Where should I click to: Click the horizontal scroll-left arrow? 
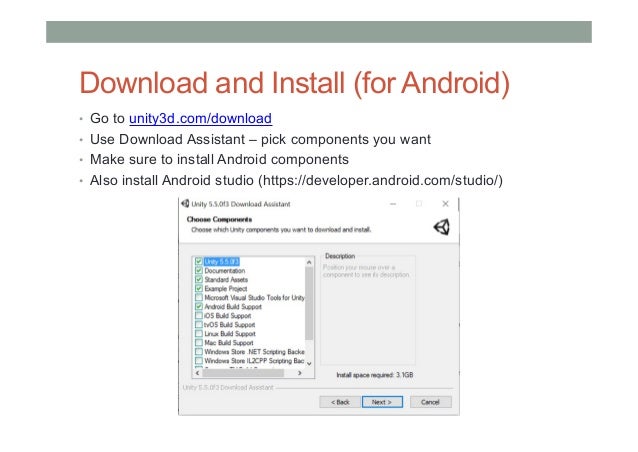(198, 373)
